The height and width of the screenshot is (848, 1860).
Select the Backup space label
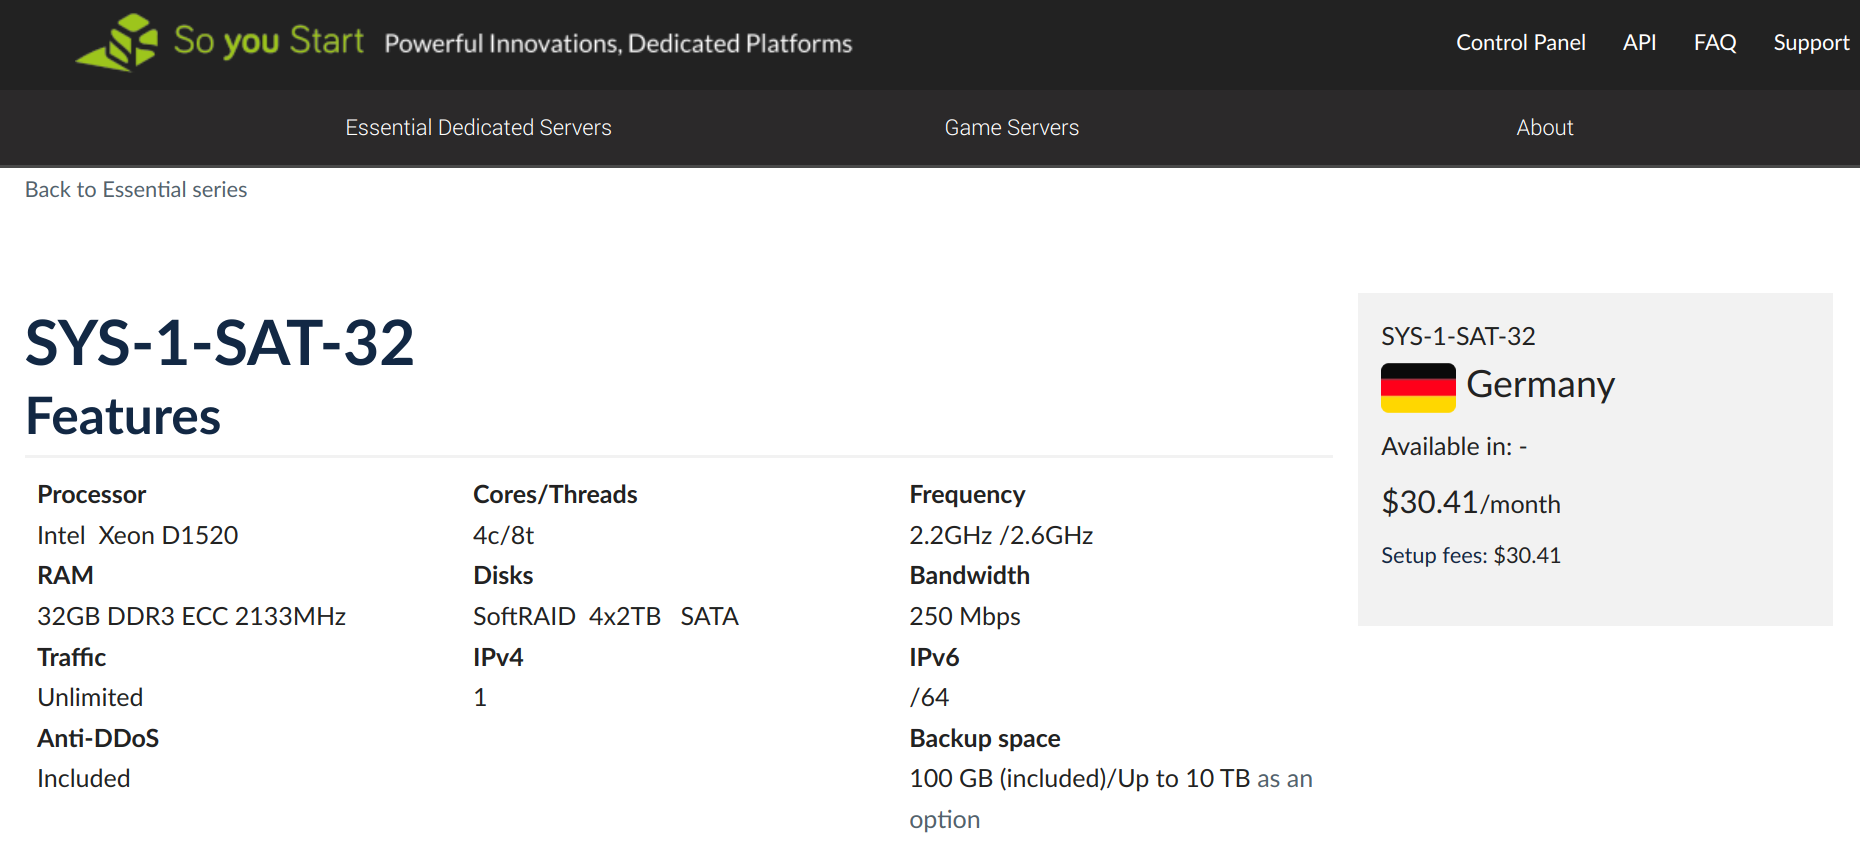click(985, 738)
